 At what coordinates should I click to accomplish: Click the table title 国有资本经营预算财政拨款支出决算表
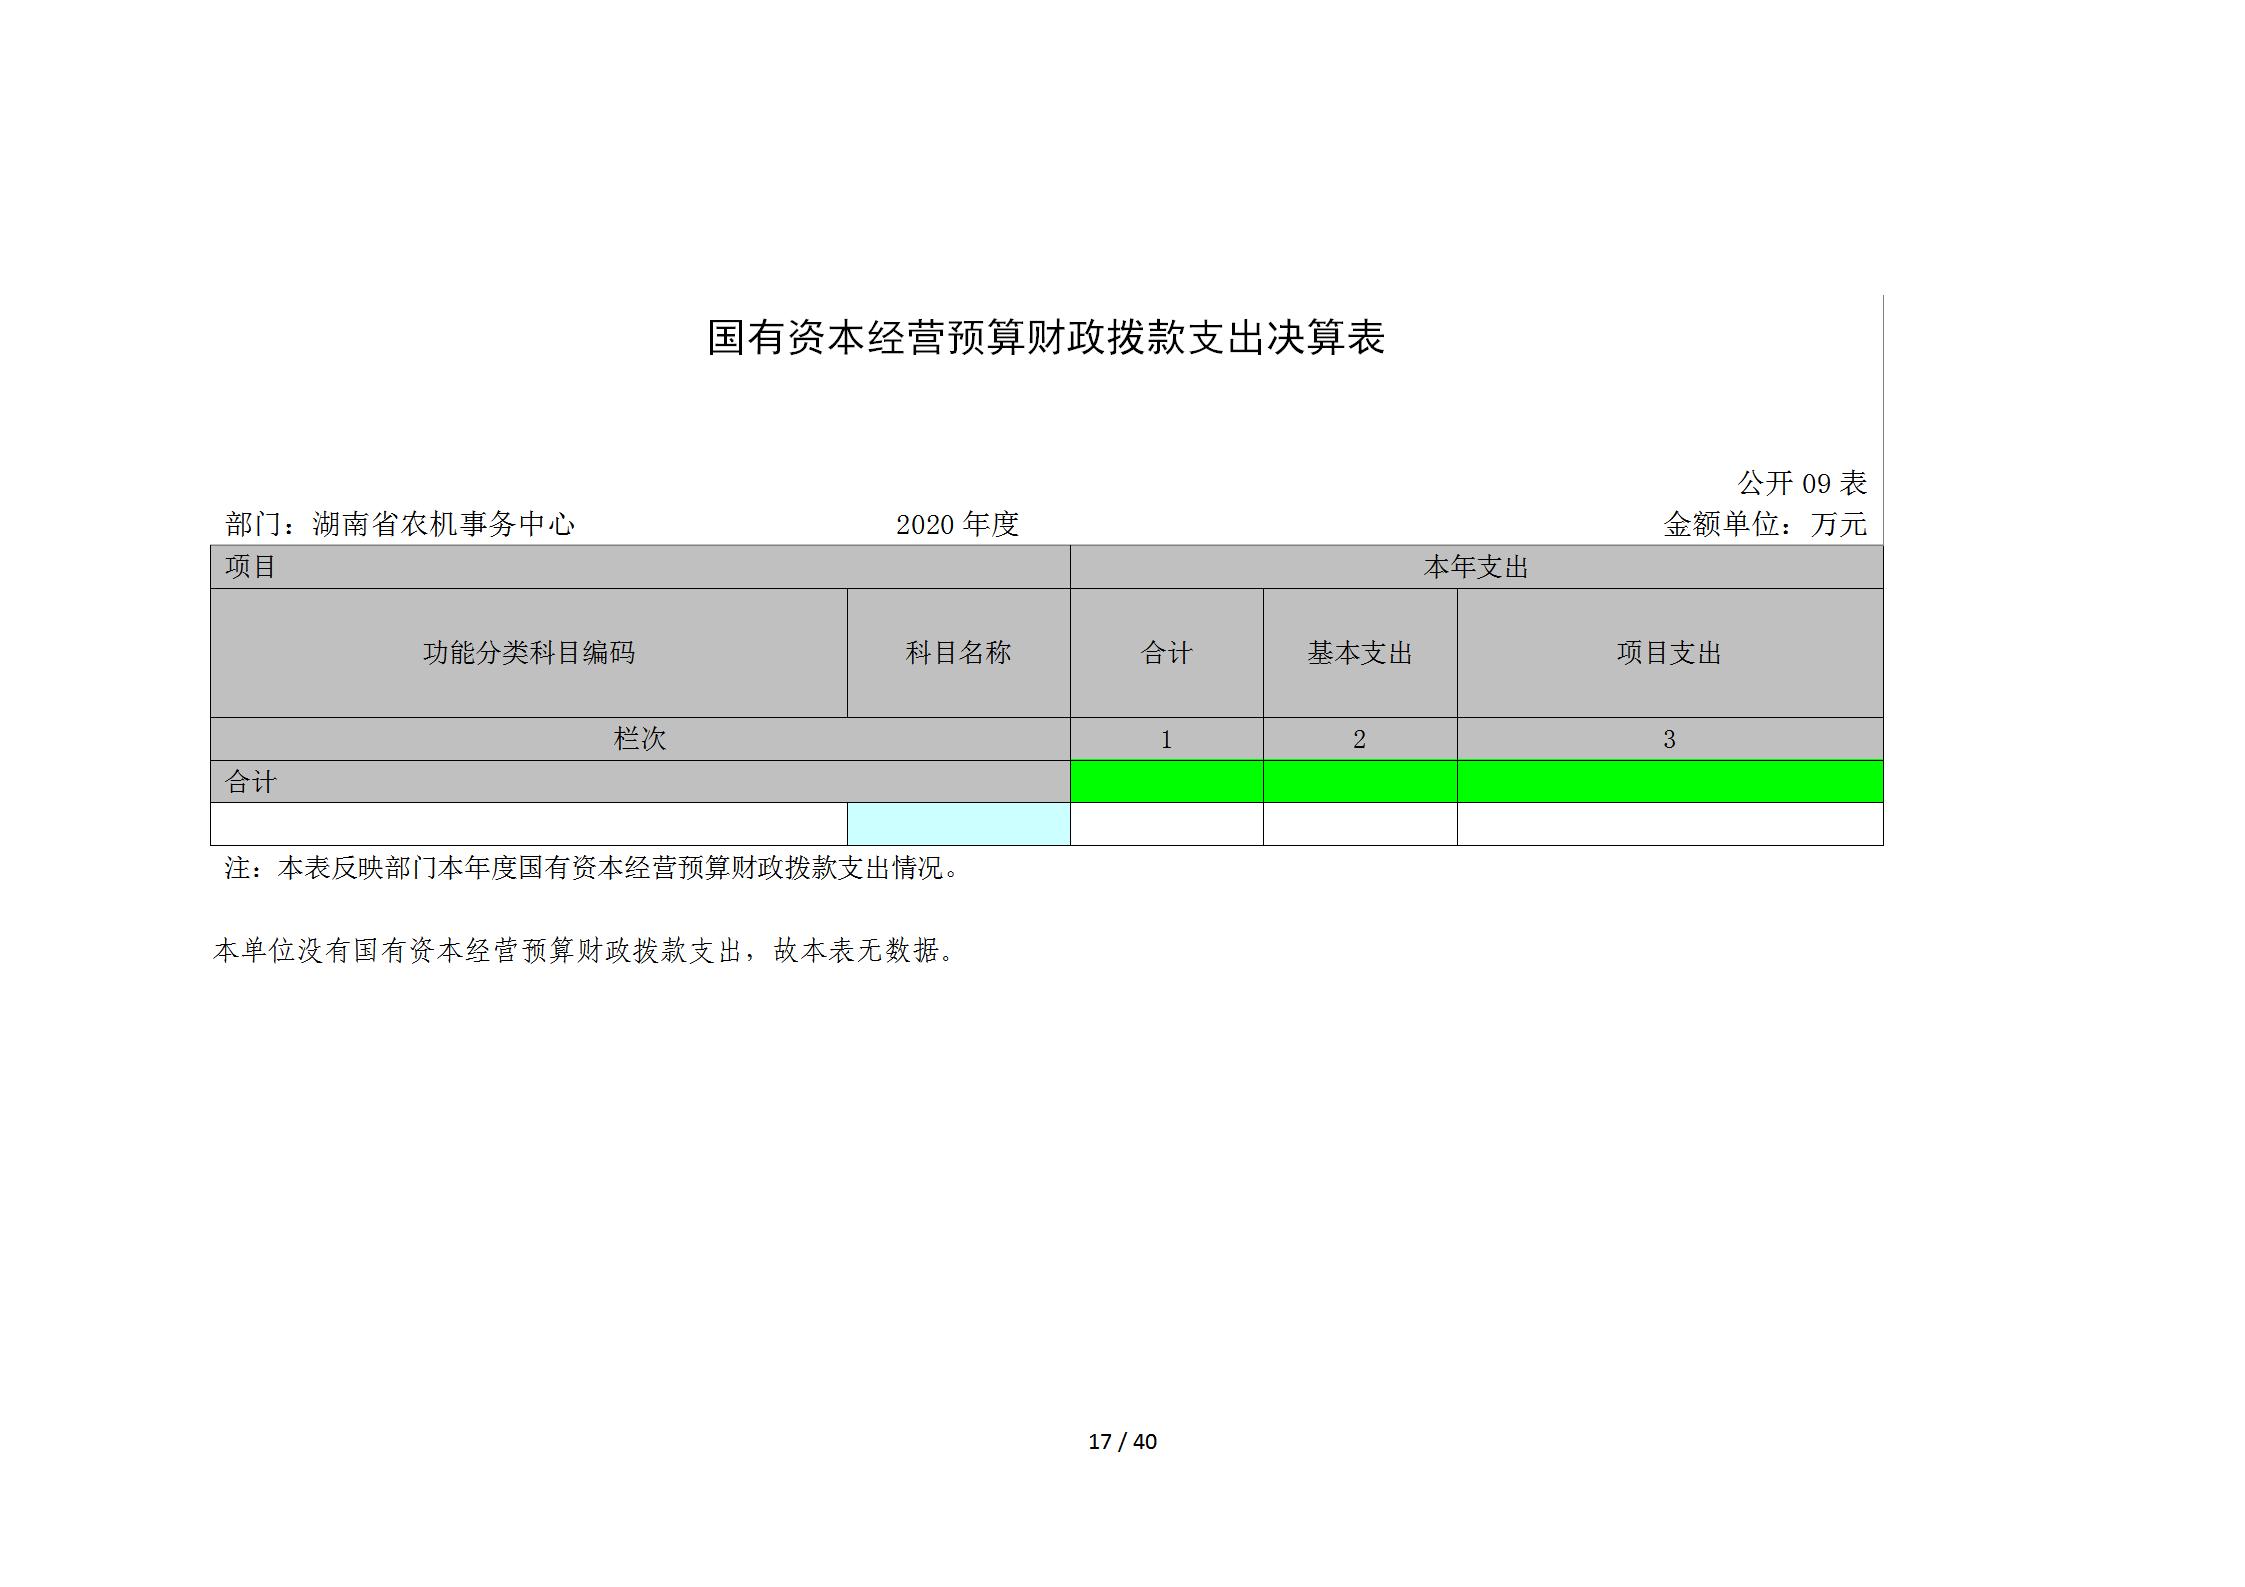(1045, 338)
